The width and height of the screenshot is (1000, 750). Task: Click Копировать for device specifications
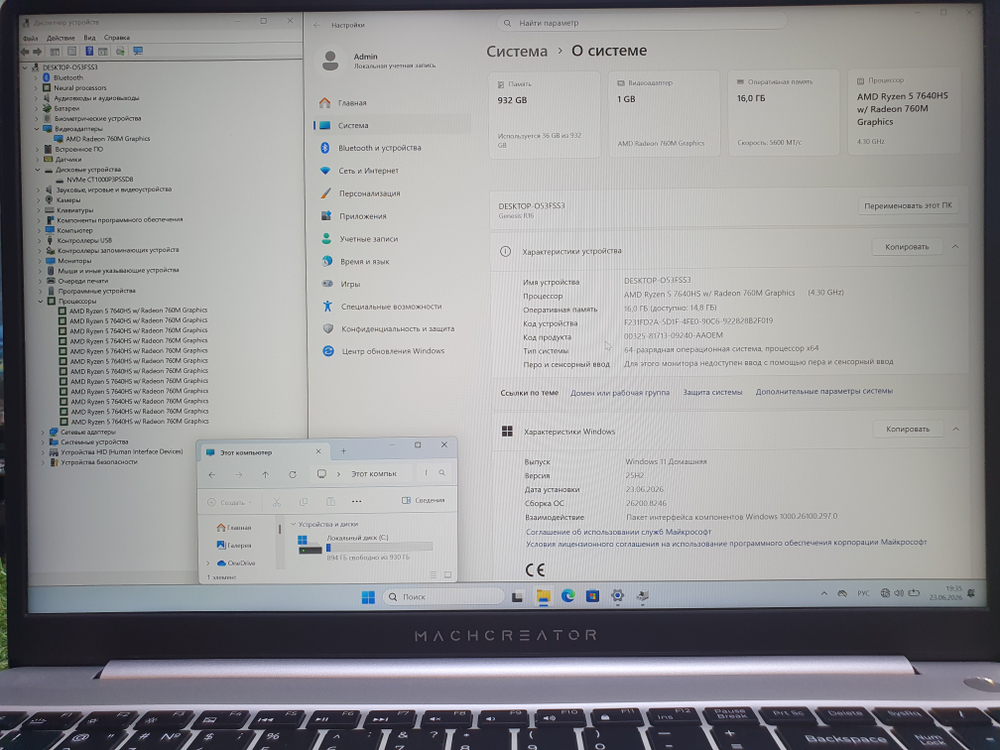point(907,247)
